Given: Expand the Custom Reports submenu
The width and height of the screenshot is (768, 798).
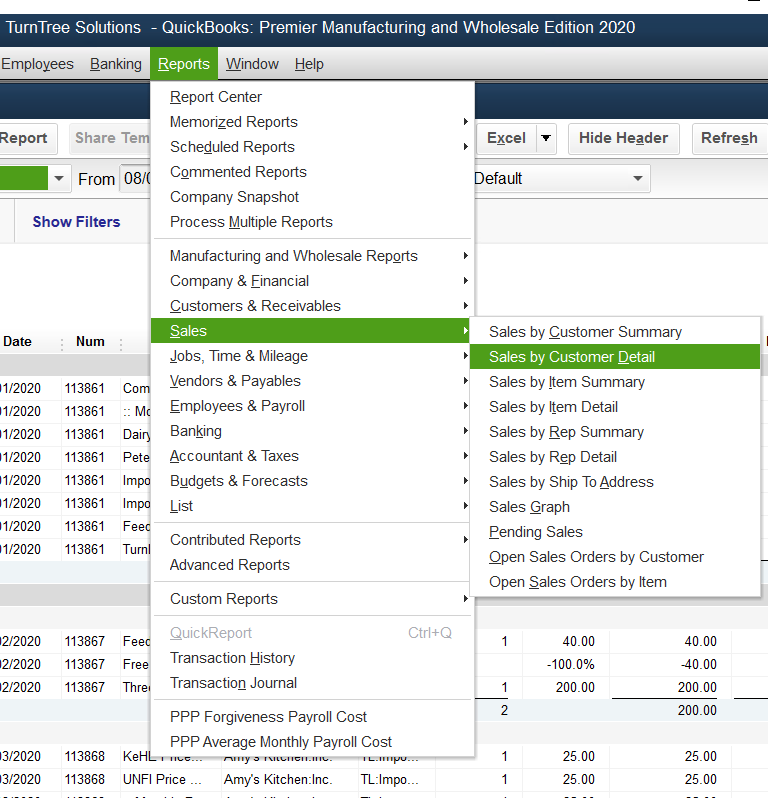Looking at the screenshot, I should (x=224, y=599).
